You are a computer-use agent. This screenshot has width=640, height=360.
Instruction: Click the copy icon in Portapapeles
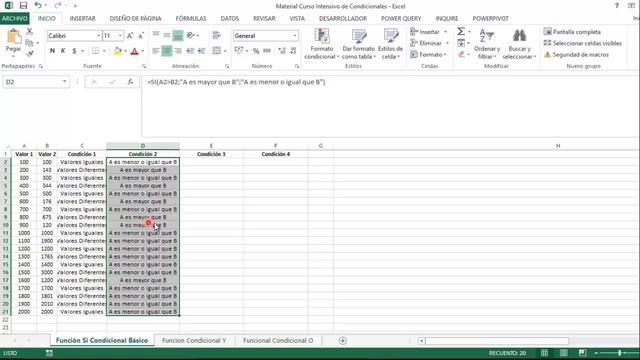coord(29,42)
